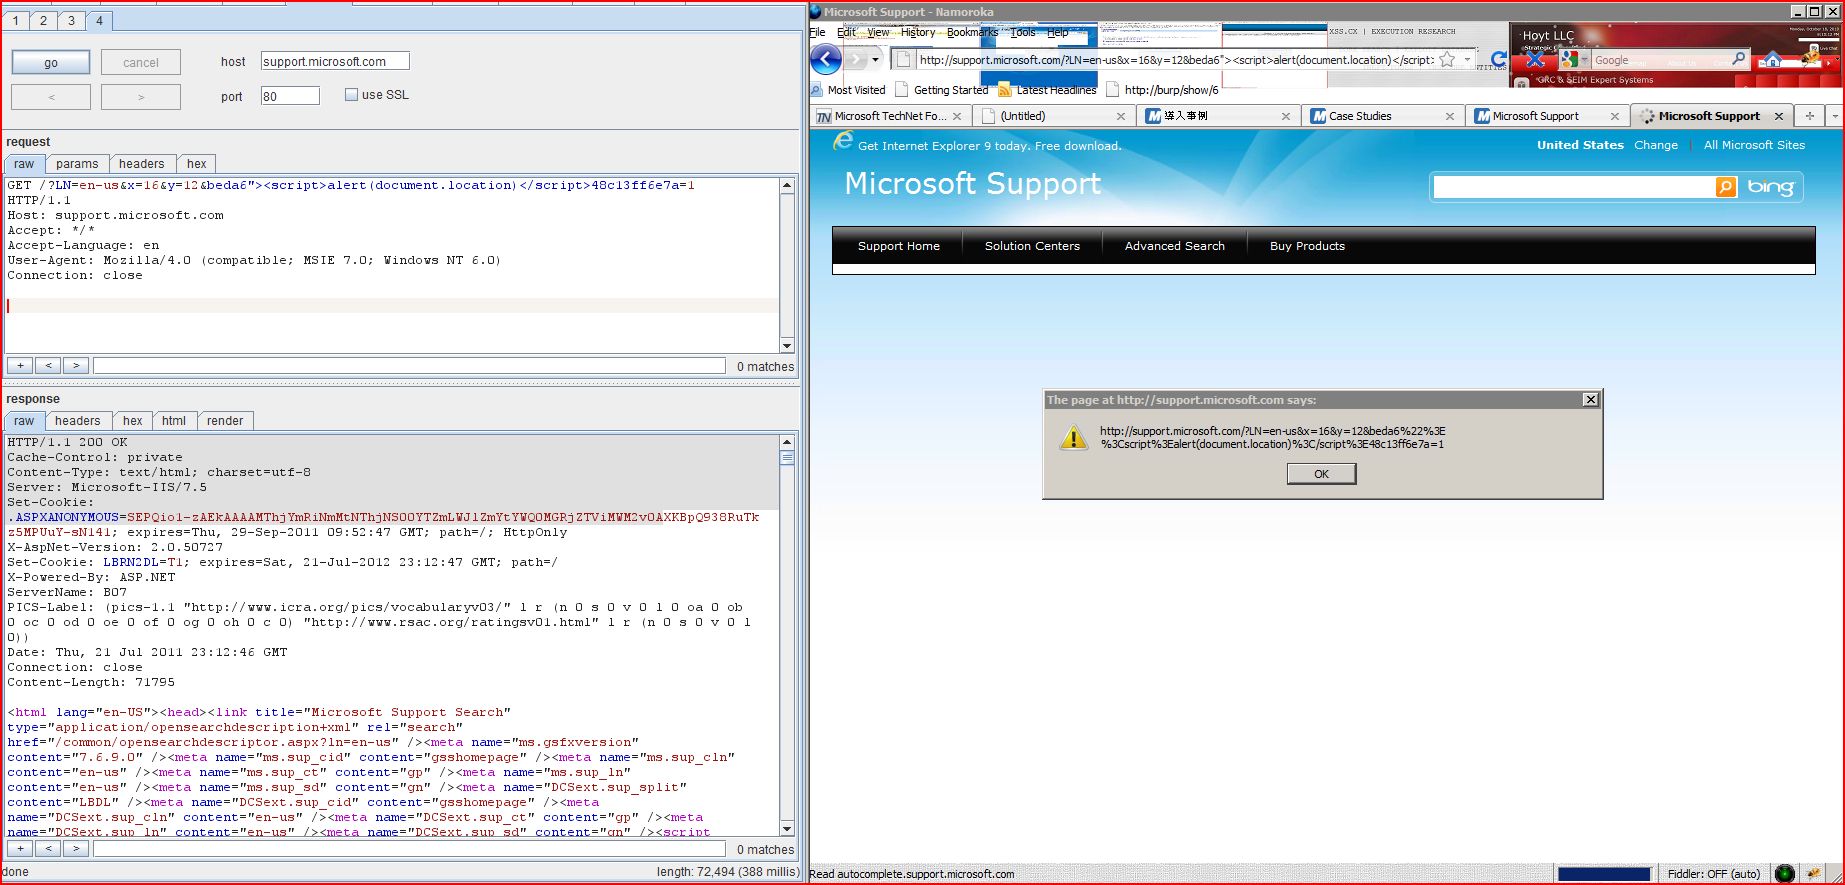
Task: Open Advanced Search nav item
Action: click(1174, 246)
